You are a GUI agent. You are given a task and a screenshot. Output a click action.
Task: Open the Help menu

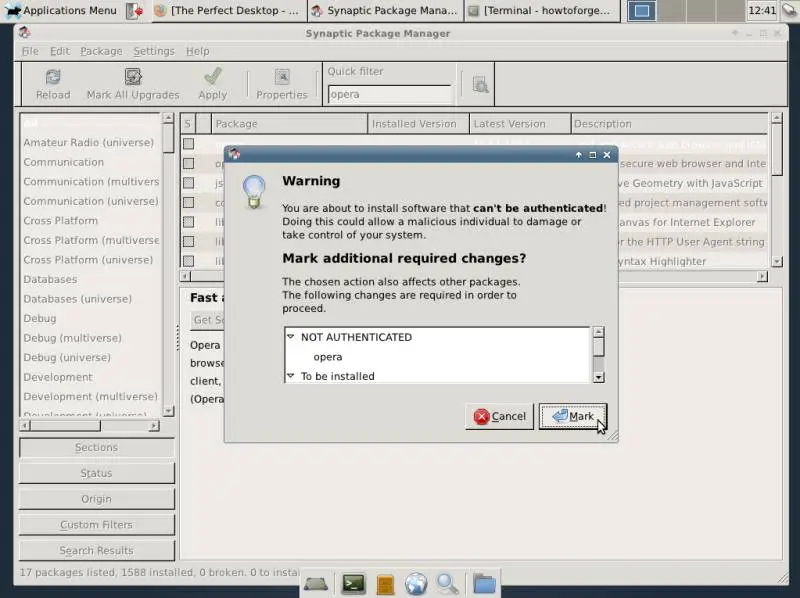[x=197, y=51]
